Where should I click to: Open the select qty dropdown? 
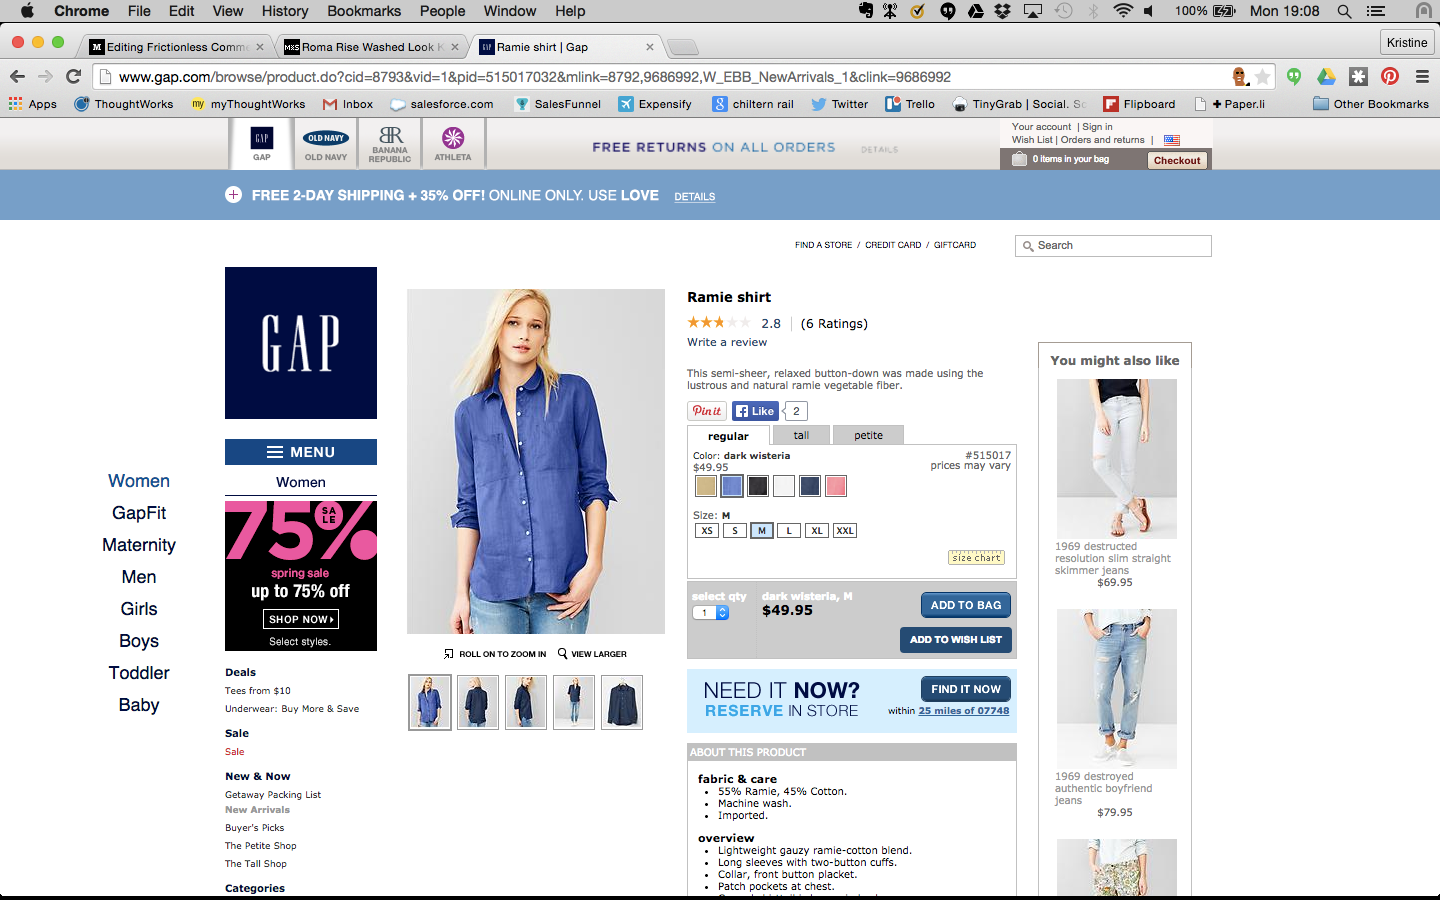pos(710,613)
